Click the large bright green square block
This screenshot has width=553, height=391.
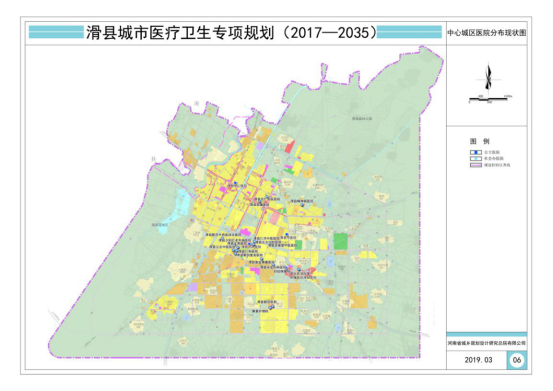pyautogui.click(x=341, y=242)
